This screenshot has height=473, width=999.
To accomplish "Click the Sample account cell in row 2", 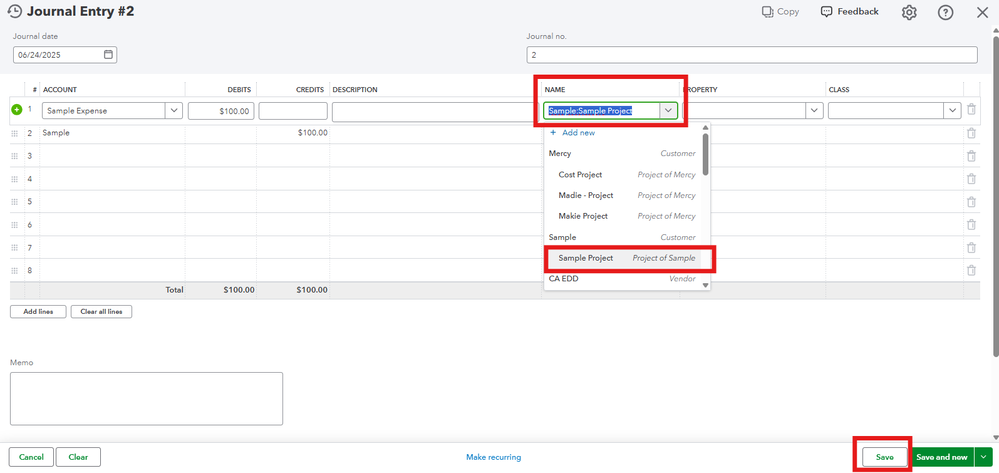I will click(x=112, y=133).
